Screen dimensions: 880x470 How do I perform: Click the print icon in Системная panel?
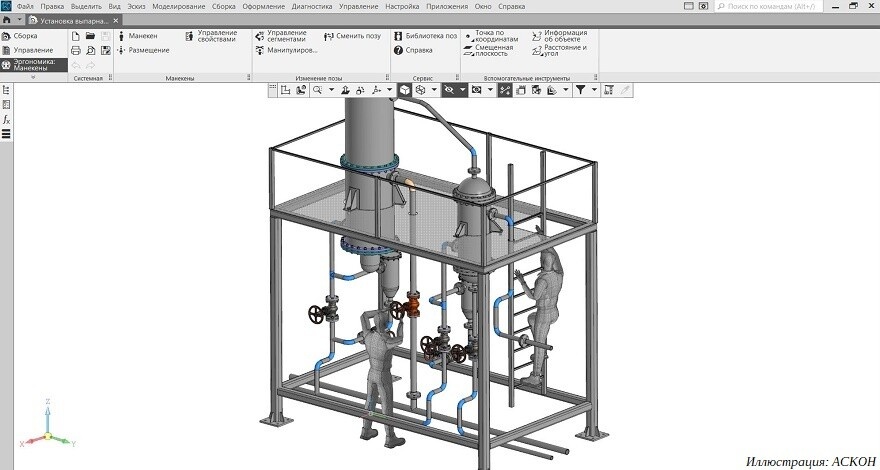(76, 51)
